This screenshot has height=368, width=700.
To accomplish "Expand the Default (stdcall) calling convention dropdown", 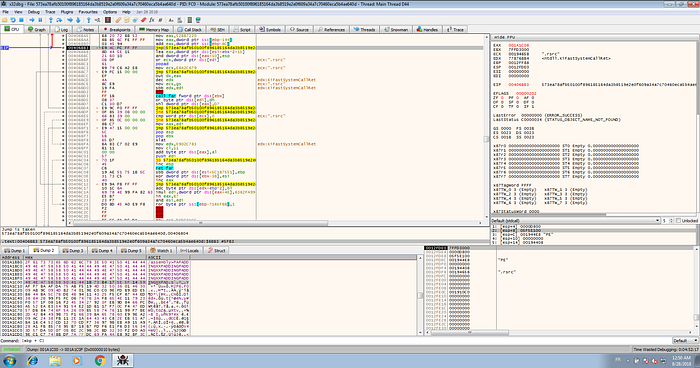I will coord(575,221).
